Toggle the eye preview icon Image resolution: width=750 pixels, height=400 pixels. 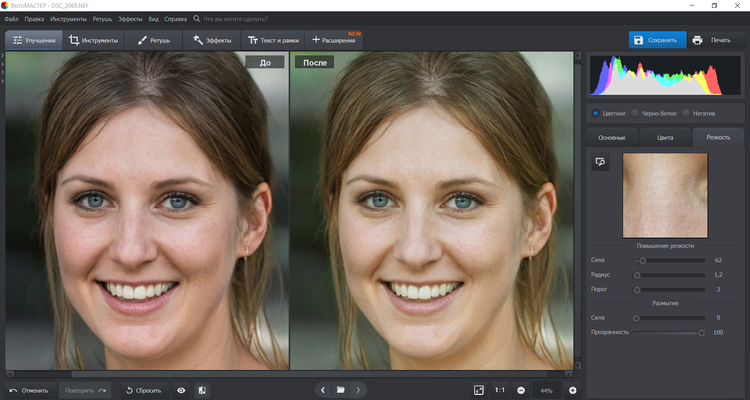pyautogui.click(x=181, y=389)
